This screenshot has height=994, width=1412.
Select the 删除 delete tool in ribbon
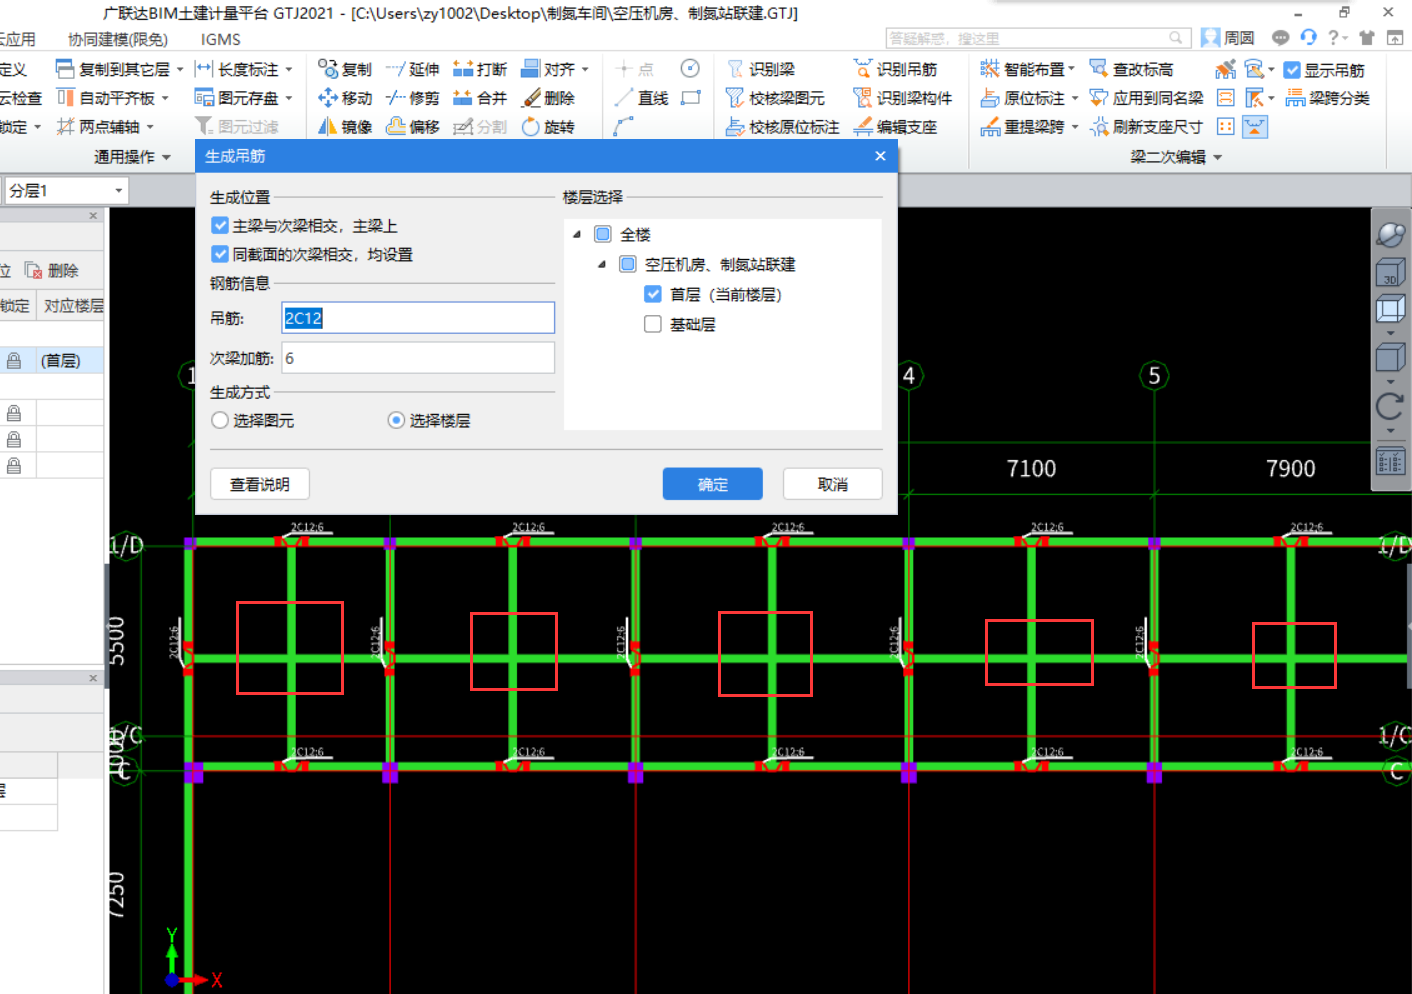[x=548, y=98]
